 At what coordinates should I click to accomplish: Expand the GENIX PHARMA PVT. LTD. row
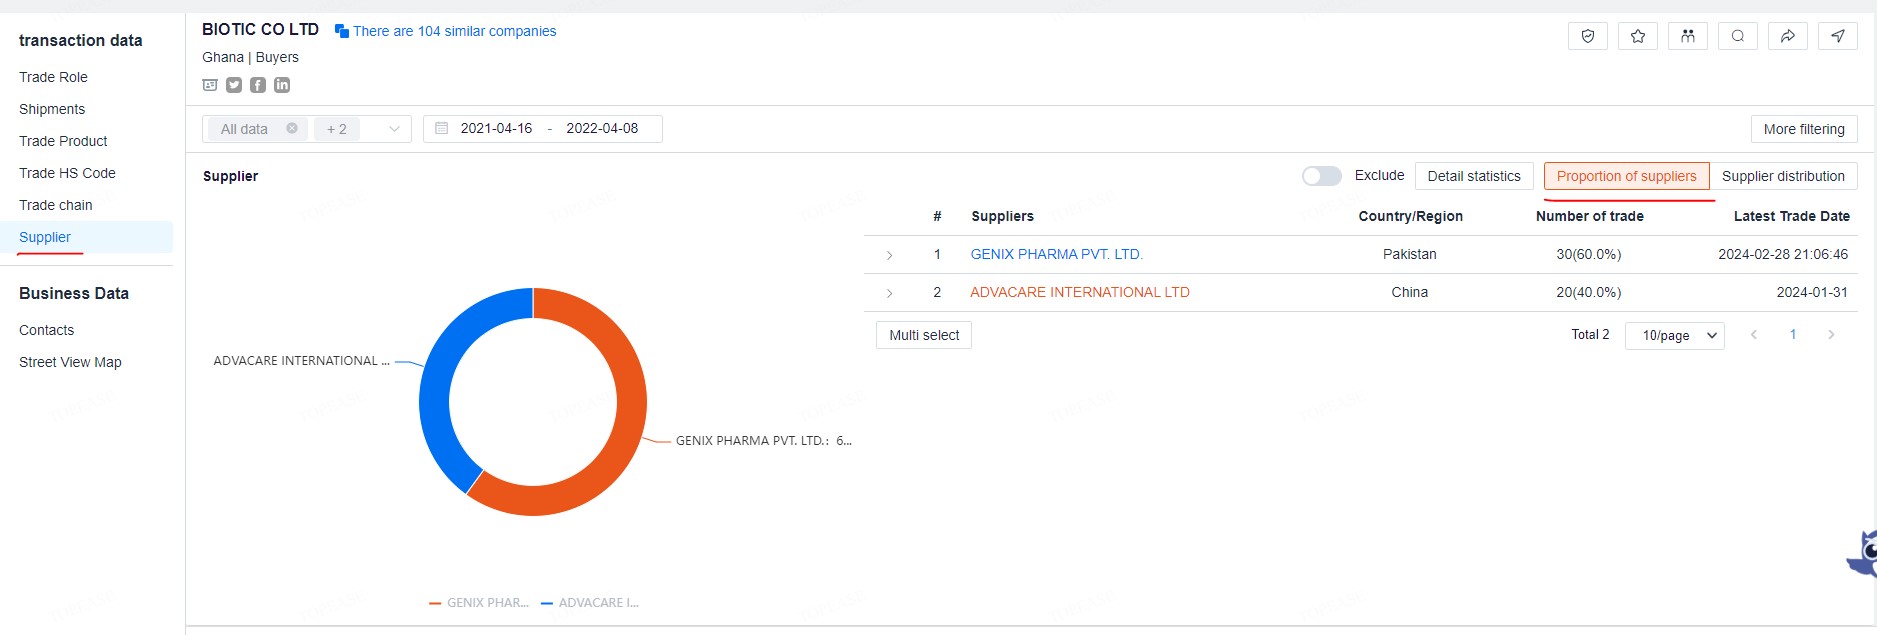[889, 255]
